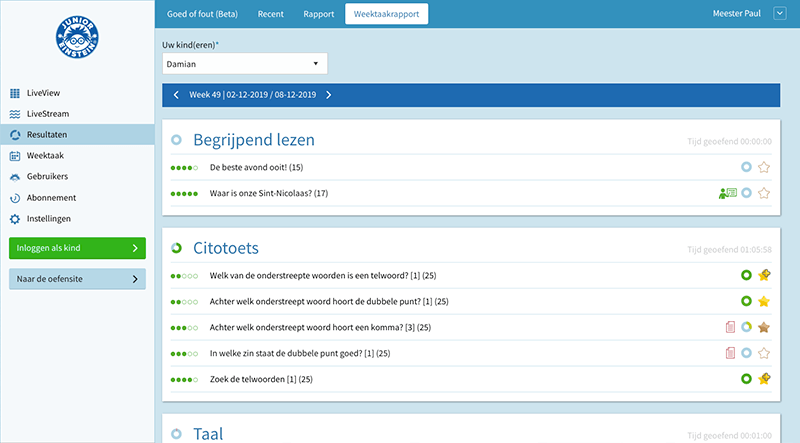
Task: Open Abonnement in the sidebar
Action: (52, 198)
